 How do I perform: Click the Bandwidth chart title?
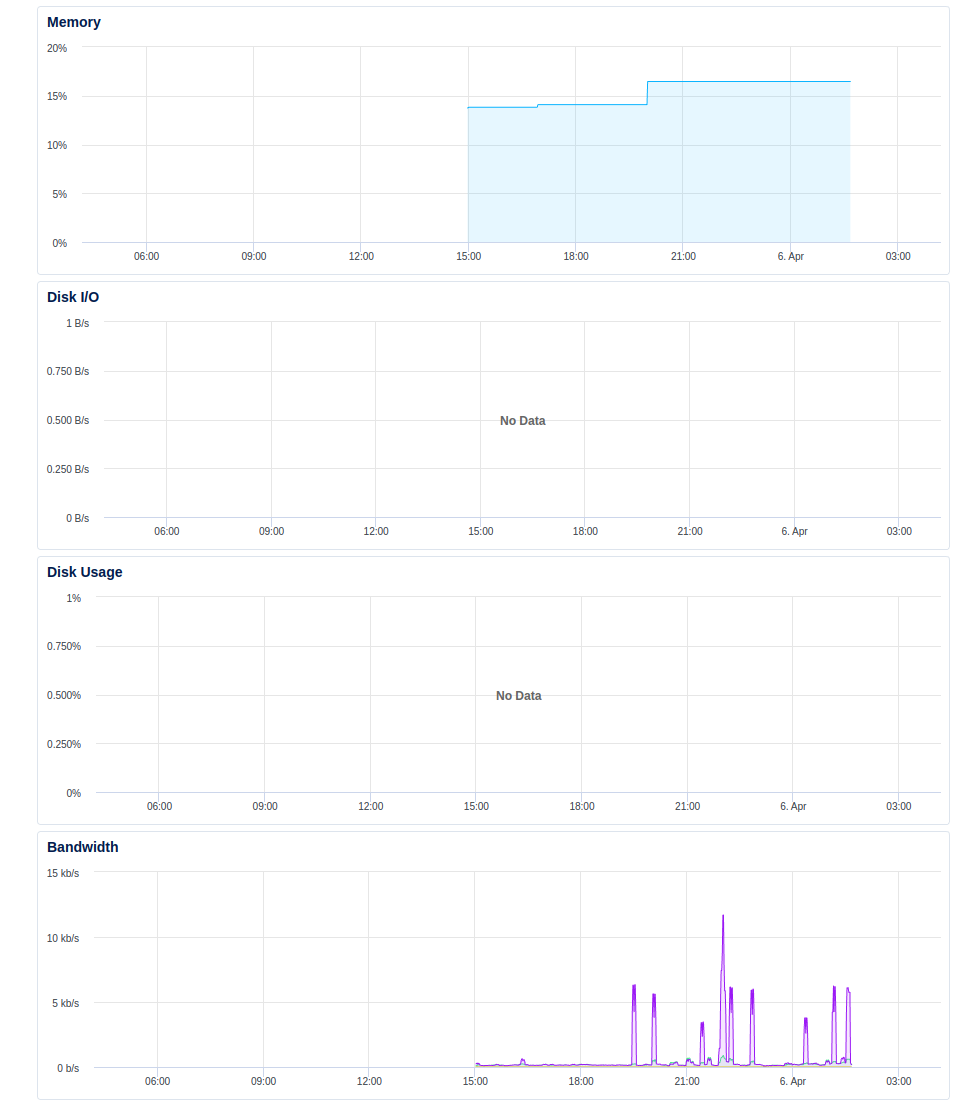[82, 847]
